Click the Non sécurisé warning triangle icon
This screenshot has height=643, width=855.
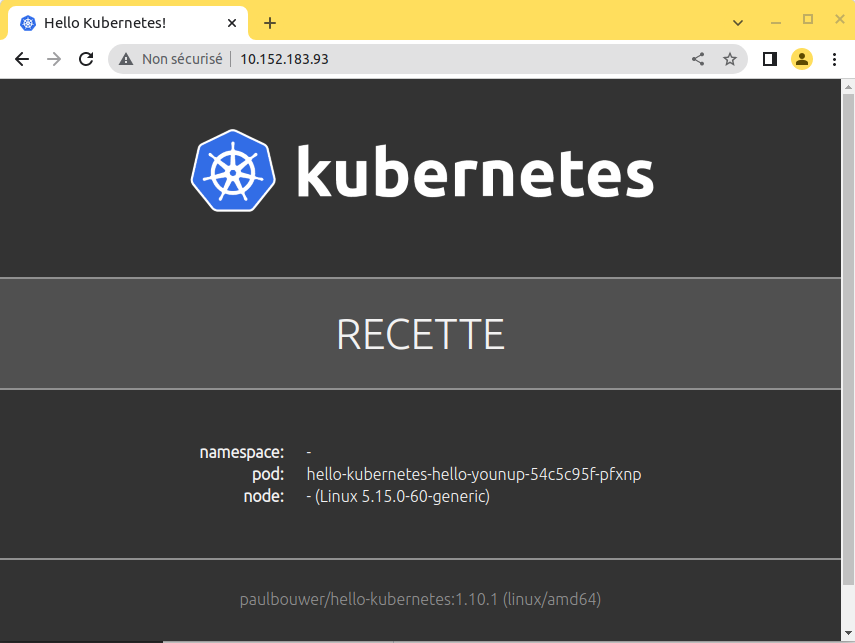(126, 59)
